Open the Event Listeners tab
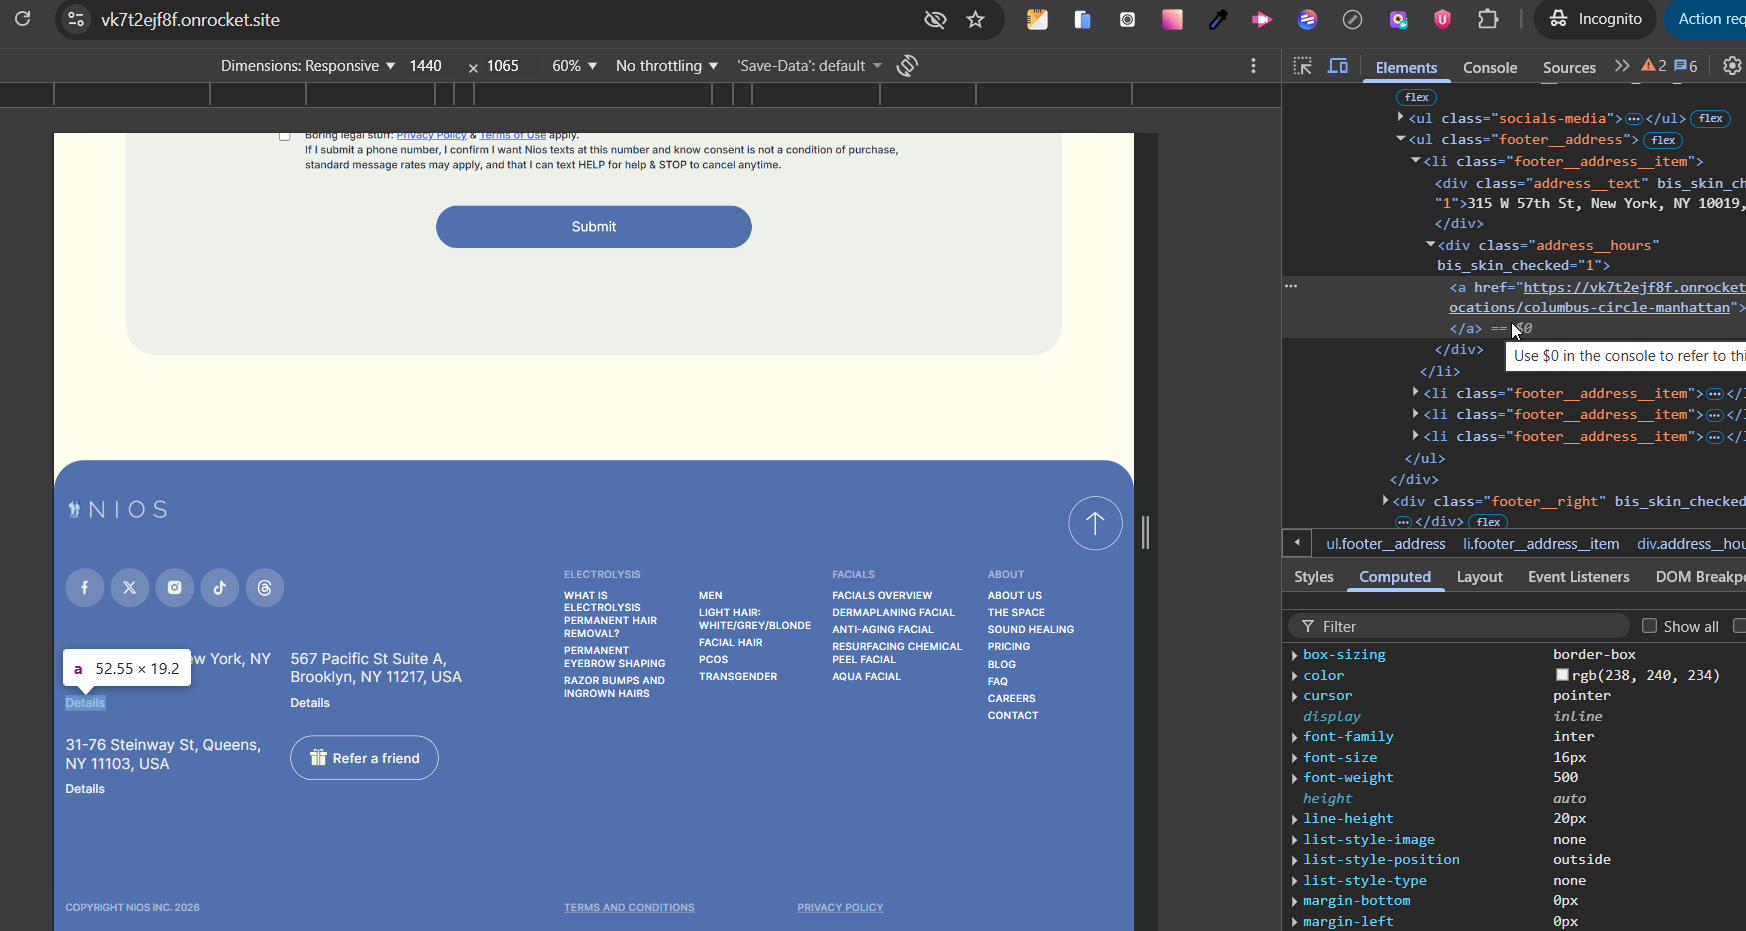This screenshot has height=931, width=1746. pos(1579,577)
